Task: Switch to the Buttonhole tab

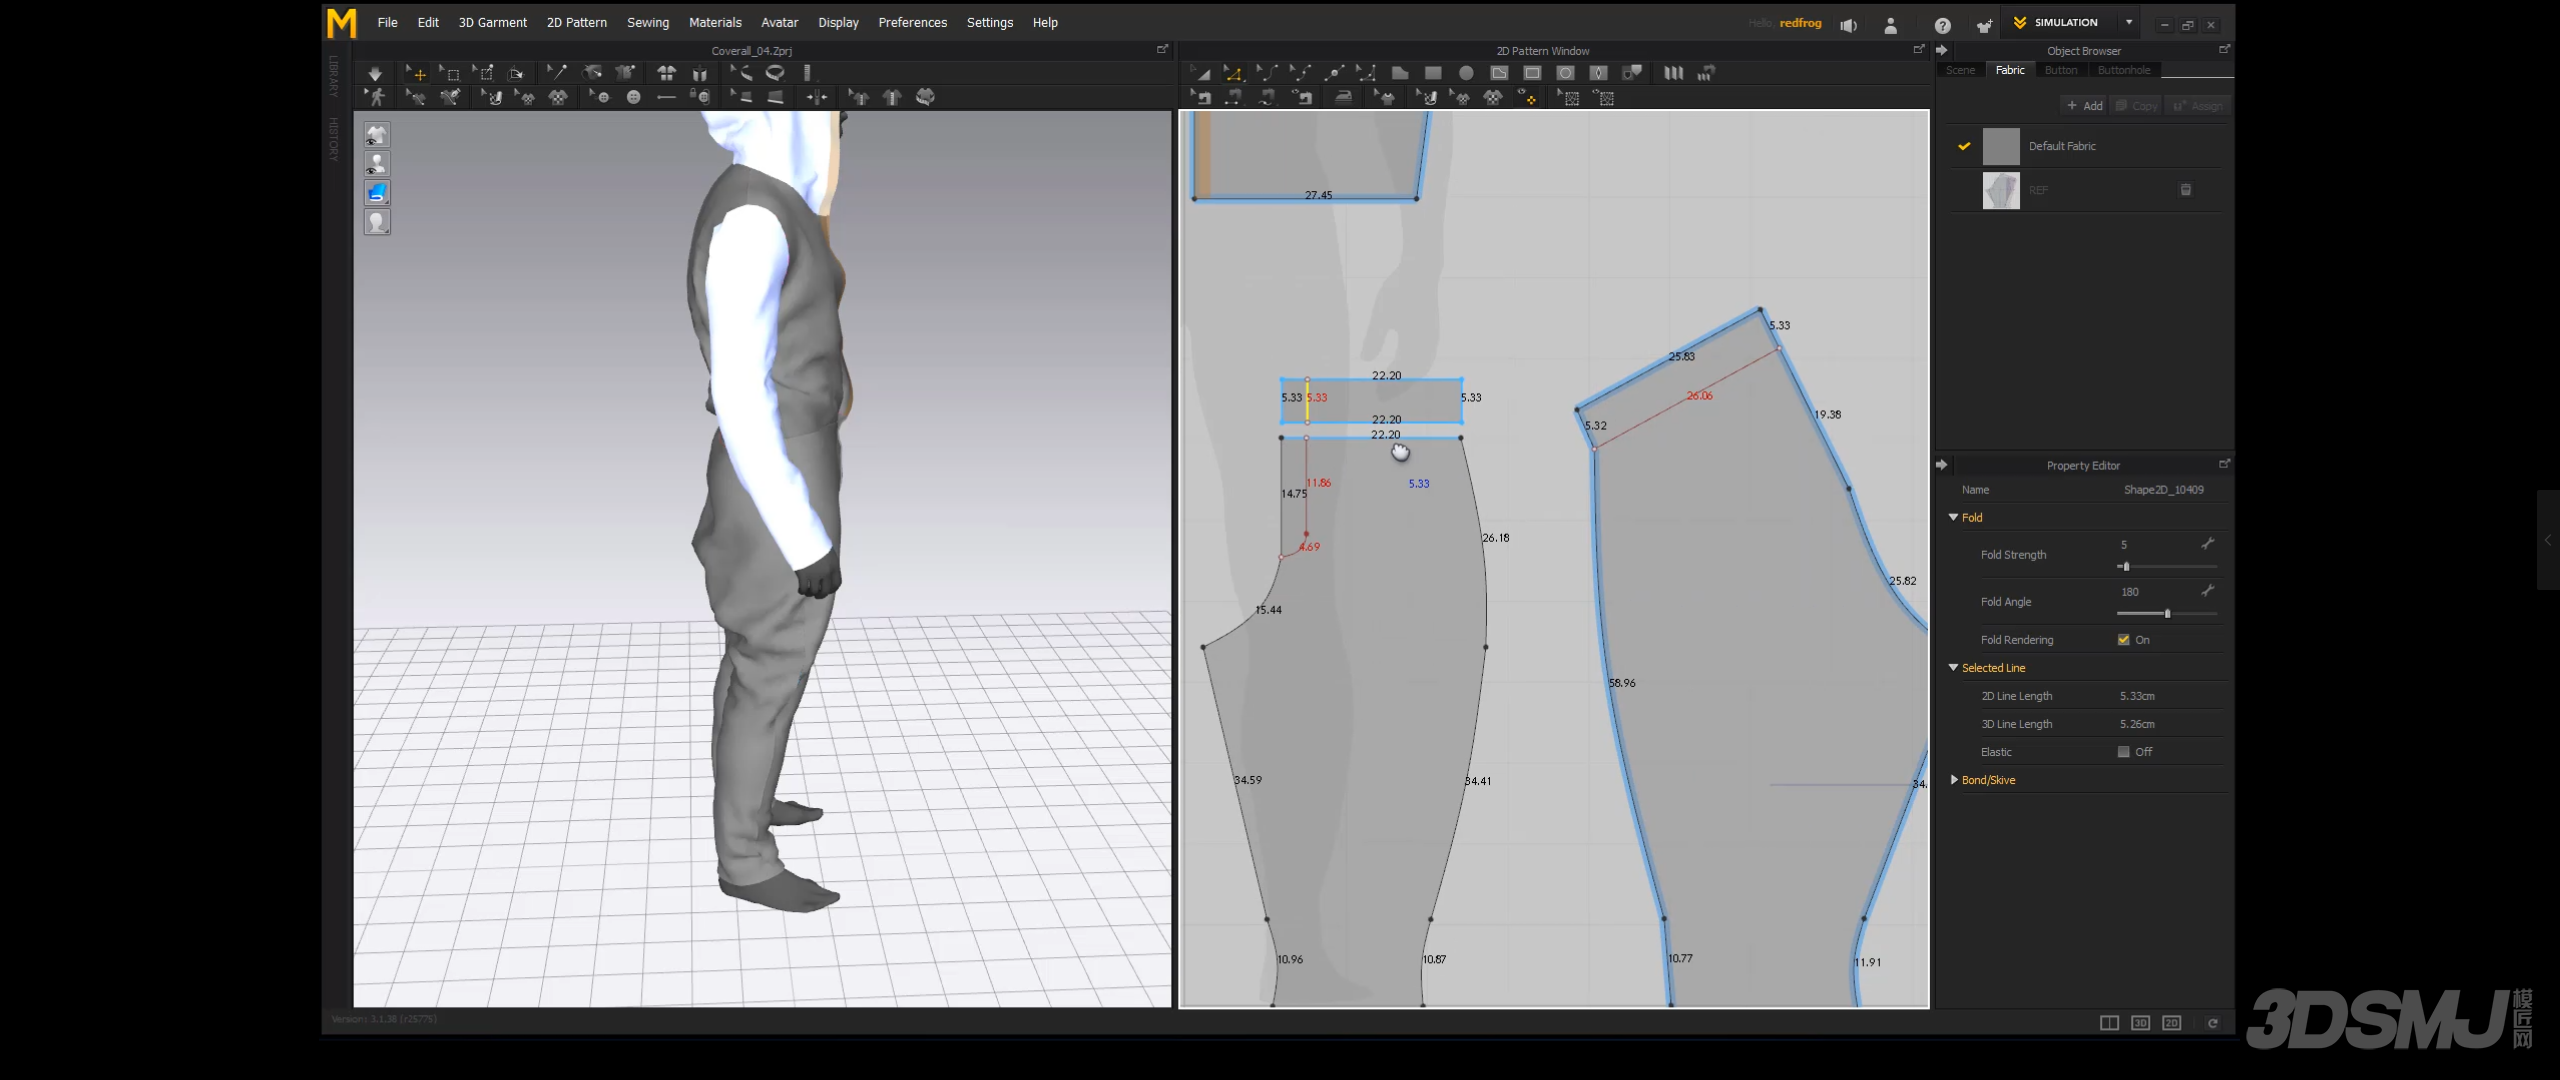Action: (x=2124, y=70)
